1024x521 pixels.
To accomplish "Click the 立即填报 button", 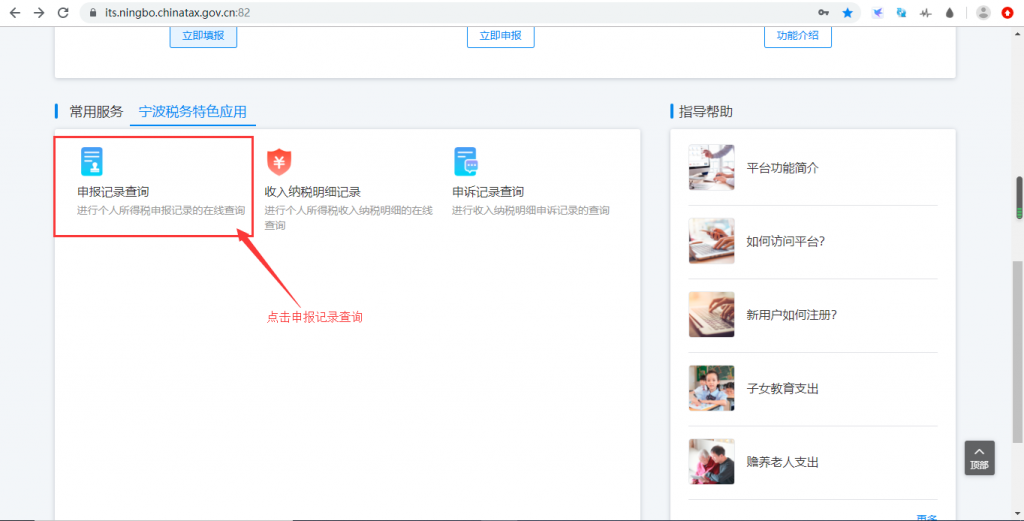I will pos(203,36).
